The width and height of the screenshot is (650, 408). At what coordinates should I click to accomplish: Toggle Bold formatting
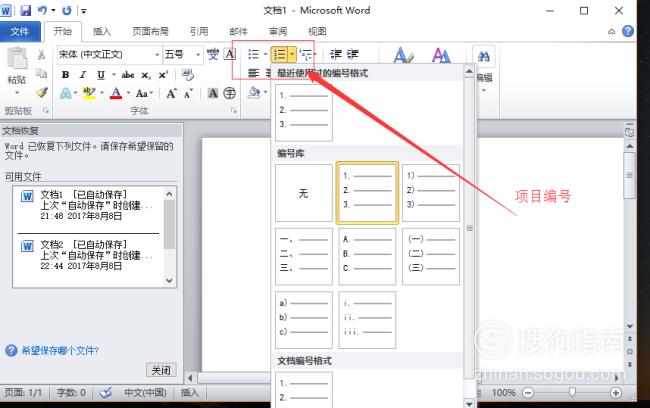65,75
